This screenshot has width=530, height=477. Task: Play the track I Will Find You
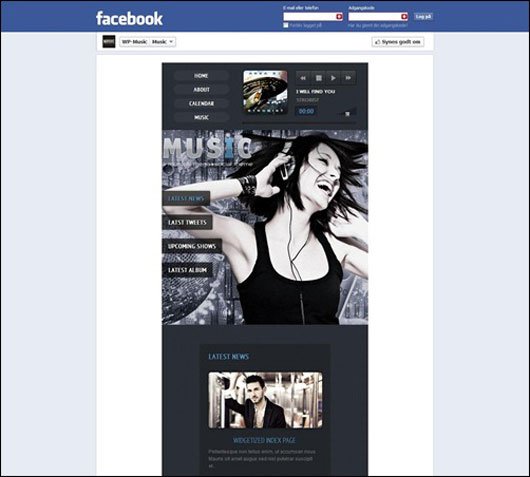[333, 78]
